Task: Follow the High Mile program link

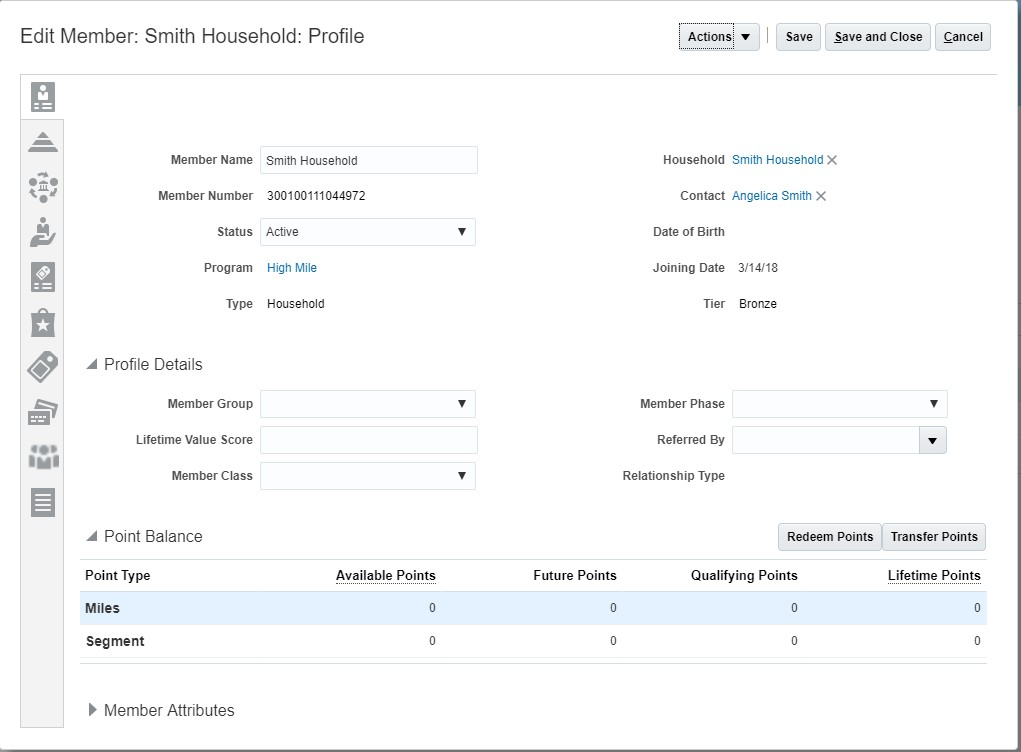Action: pyautogui.click(x=292, y=268)
